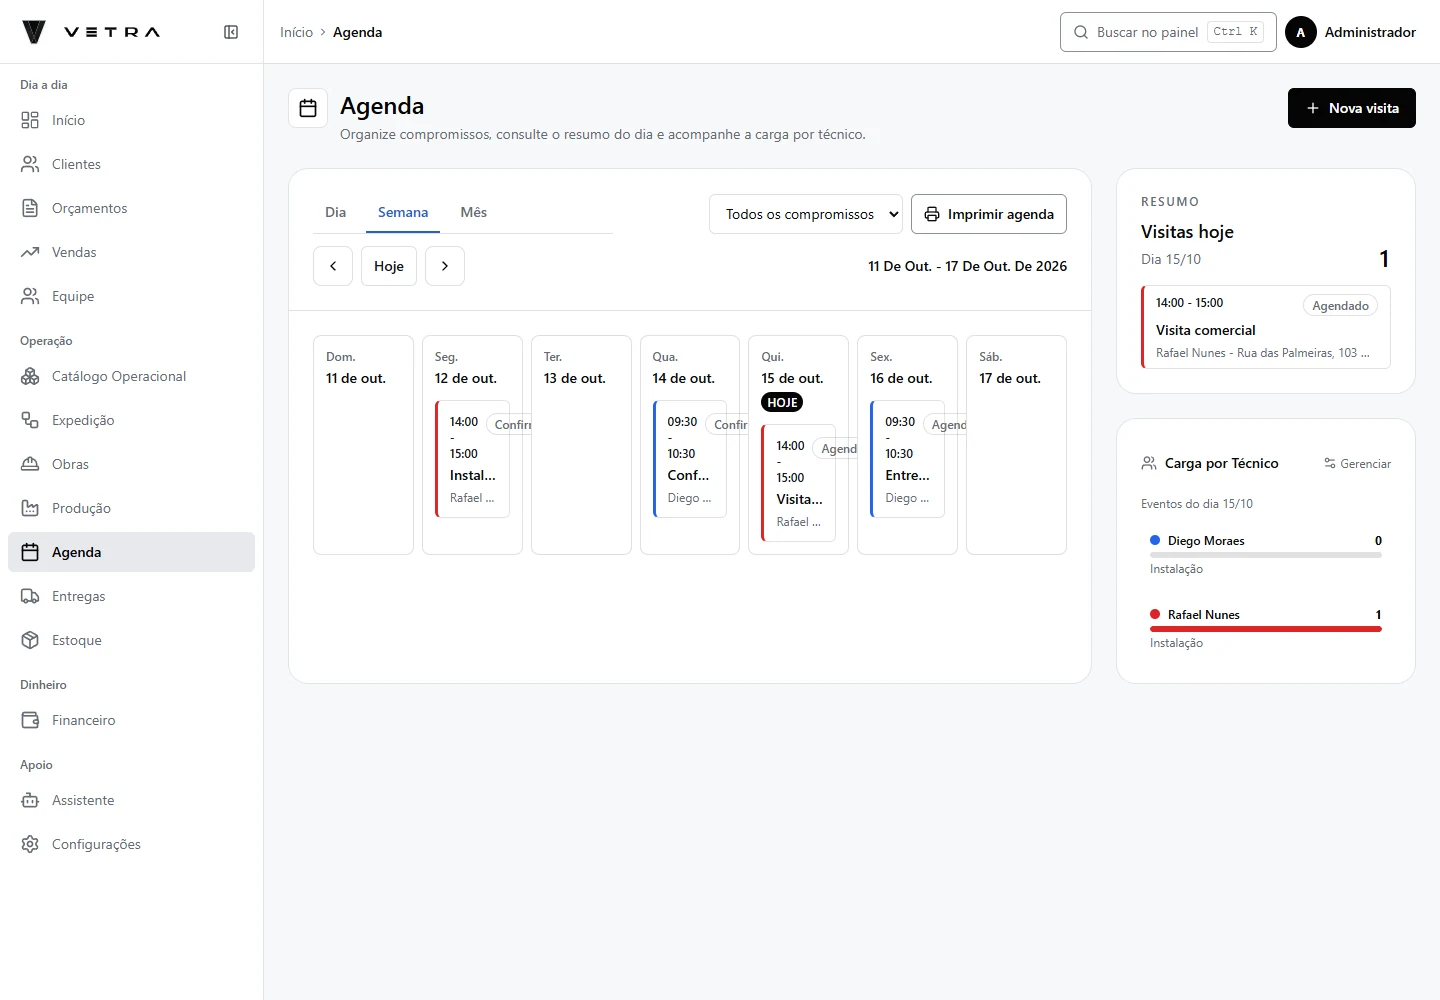Viewport: 1440px width, 1000px height.
Task: Jump to today with Hoje button
Action: (389, 266)
